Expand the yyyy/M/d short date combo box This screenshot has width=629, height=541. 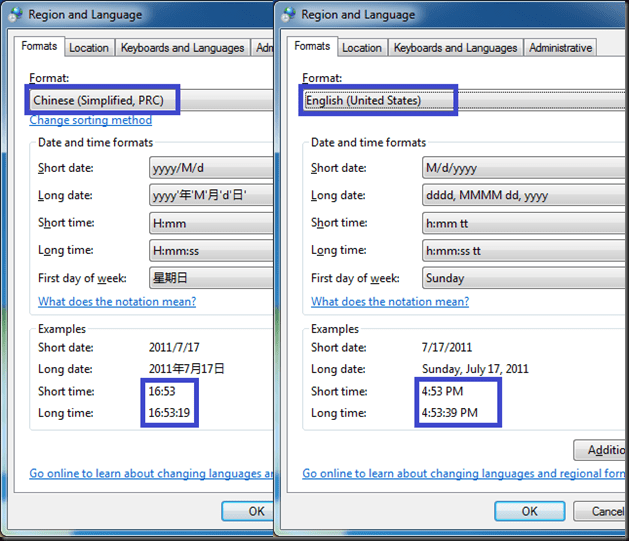point(211,168)
